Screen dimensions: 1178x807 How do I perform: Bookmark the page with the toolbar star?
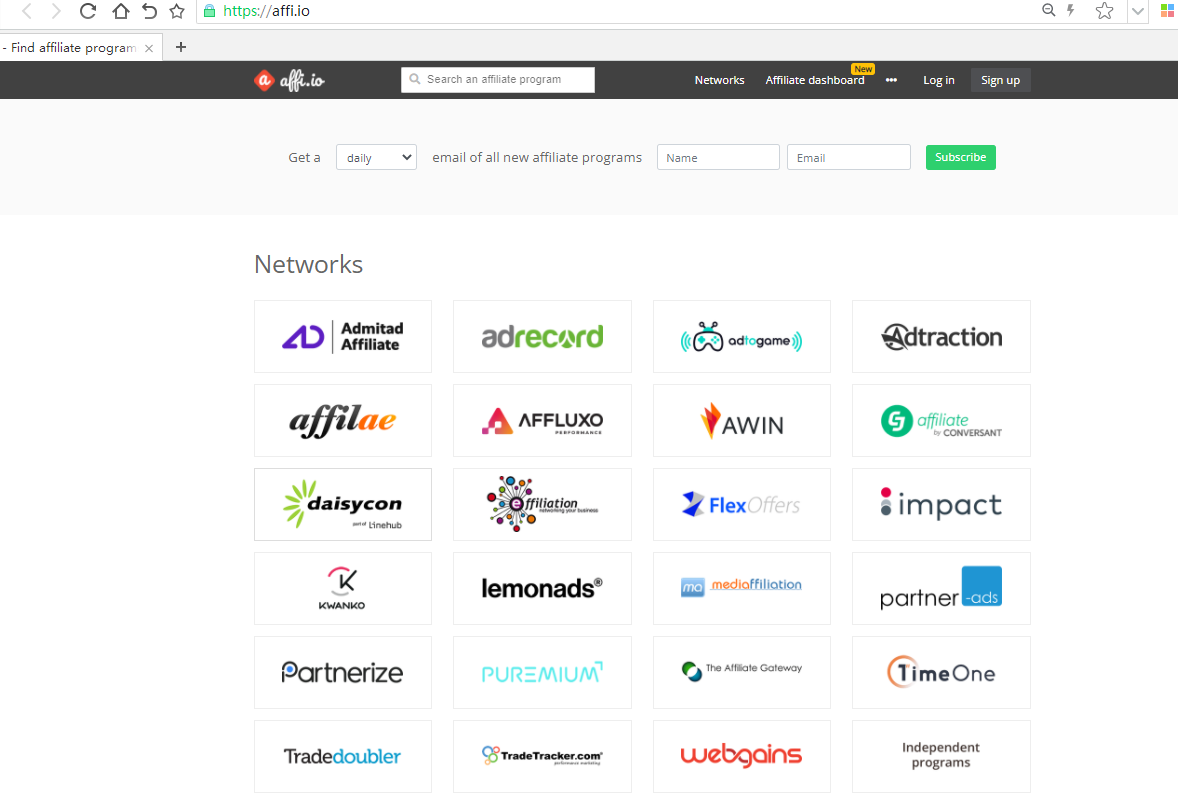point(177,11)
